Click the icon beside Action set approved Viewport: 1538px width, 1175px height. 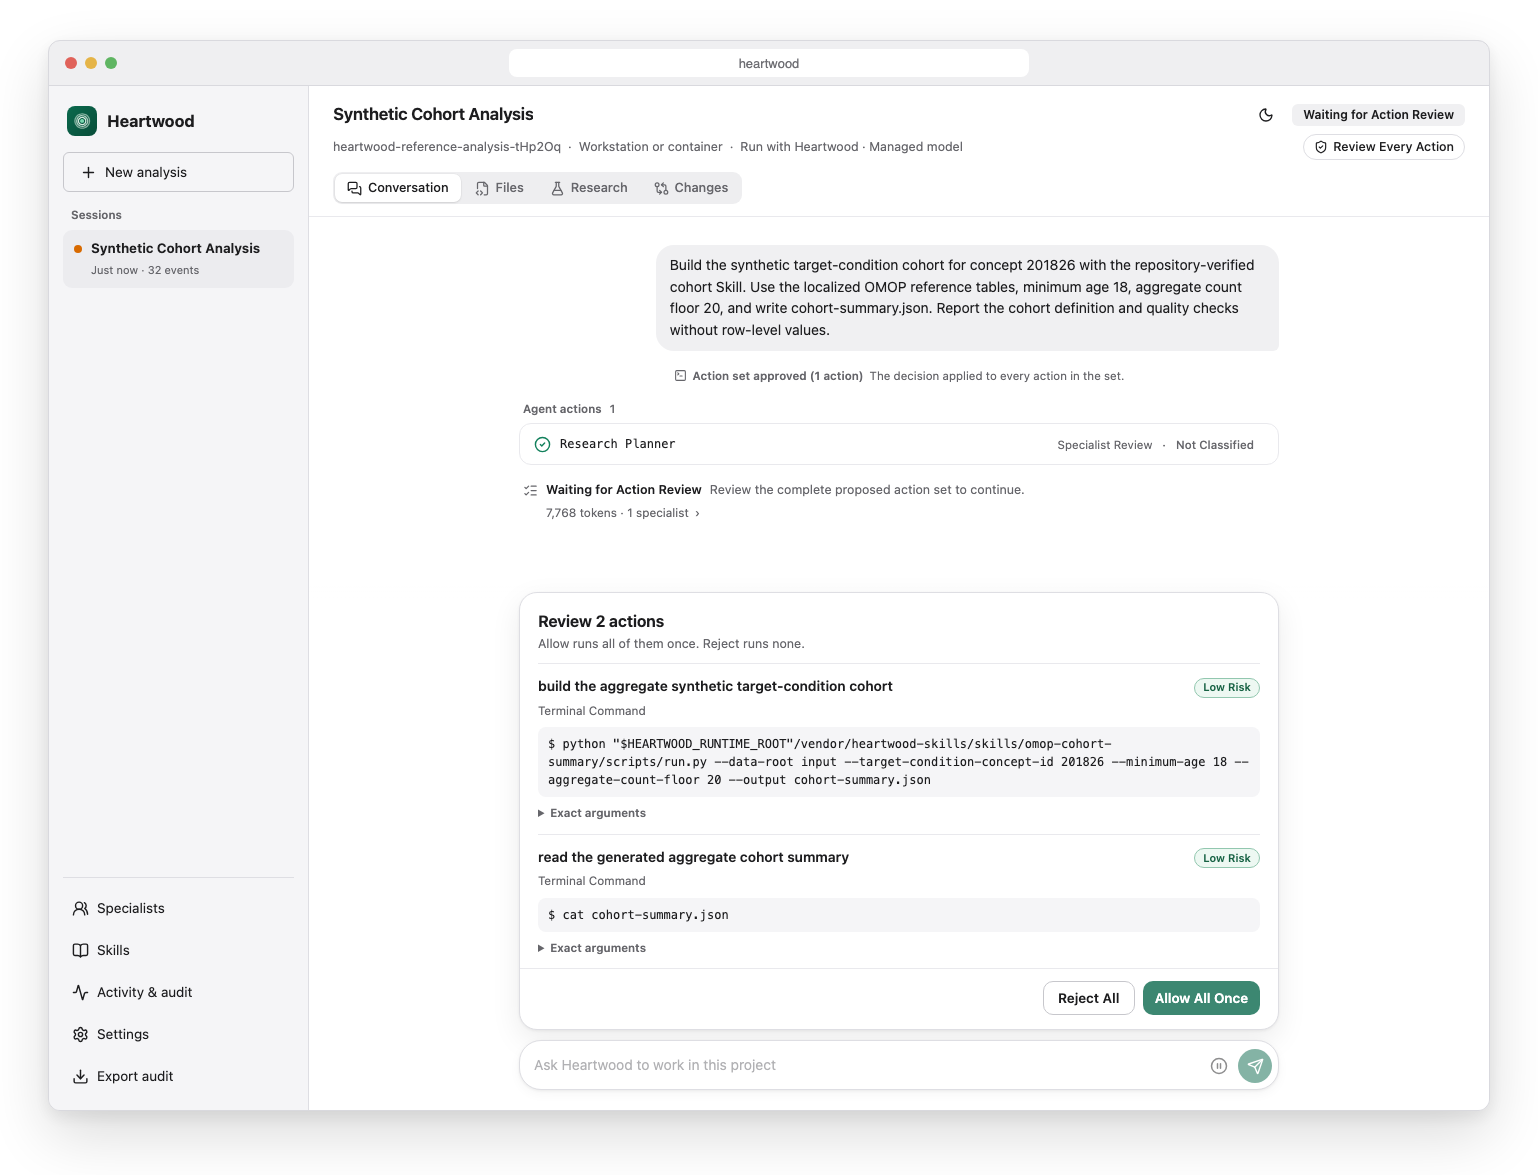[x=681, y=376]
